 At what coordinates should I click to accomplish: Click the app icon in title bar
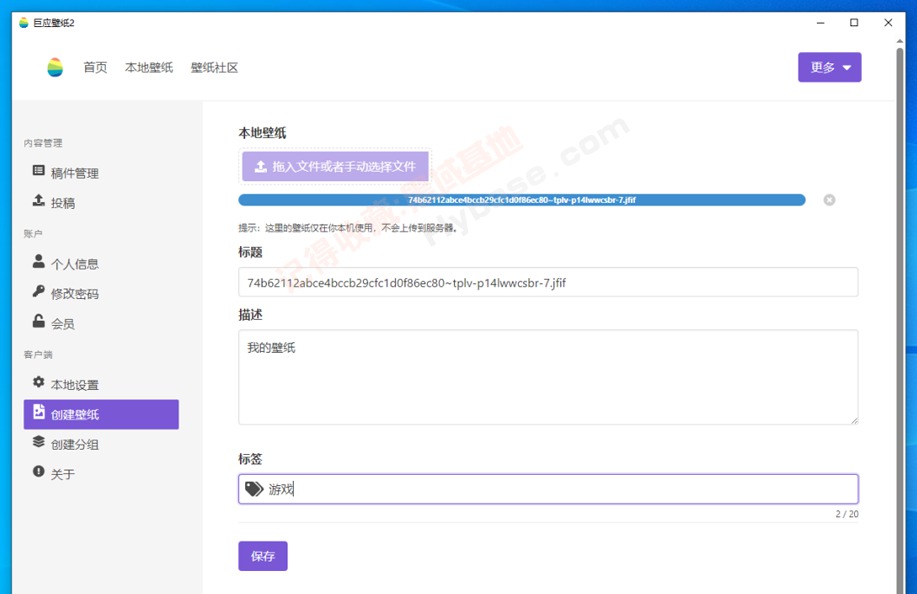tap(23, 23)
